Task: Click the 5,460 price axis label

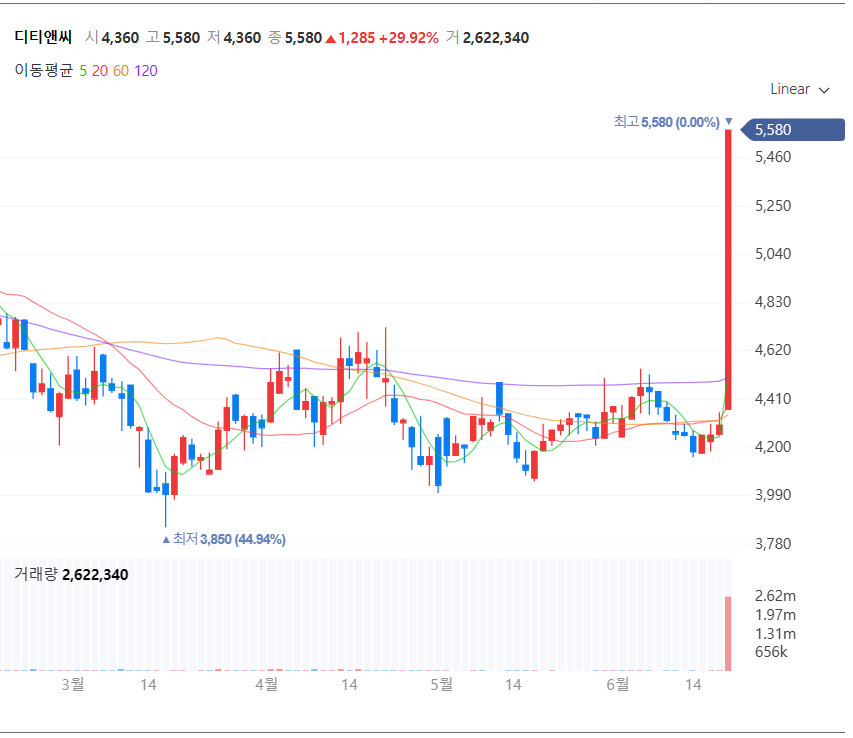Action: click(773, 157)
